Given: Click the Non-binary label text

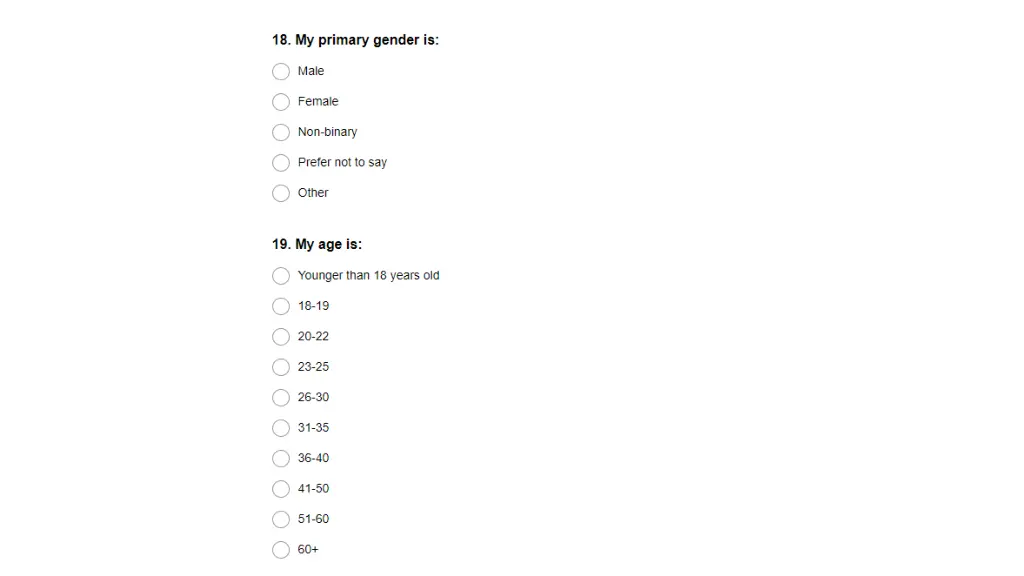Looking at the screenshot, I should pos(327,132).
